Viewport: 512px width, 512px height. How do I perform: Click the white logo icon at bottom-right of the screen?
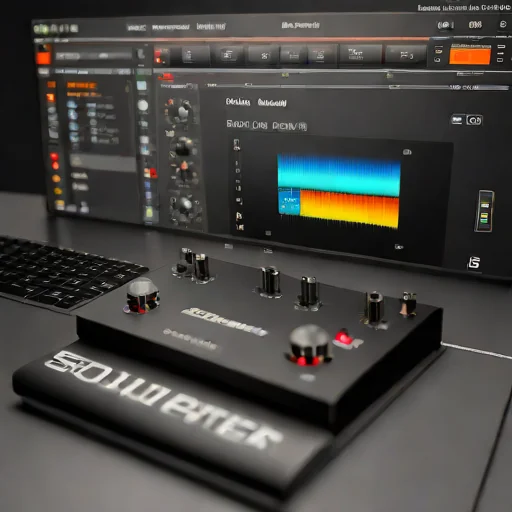(x=474, y=263)
